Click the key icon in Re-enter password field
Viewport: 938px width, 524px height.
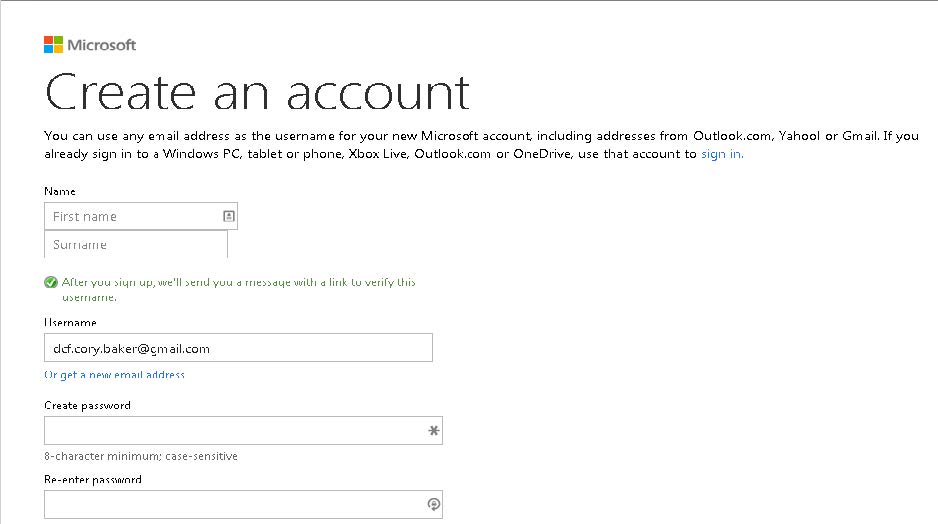pos(434,504)
